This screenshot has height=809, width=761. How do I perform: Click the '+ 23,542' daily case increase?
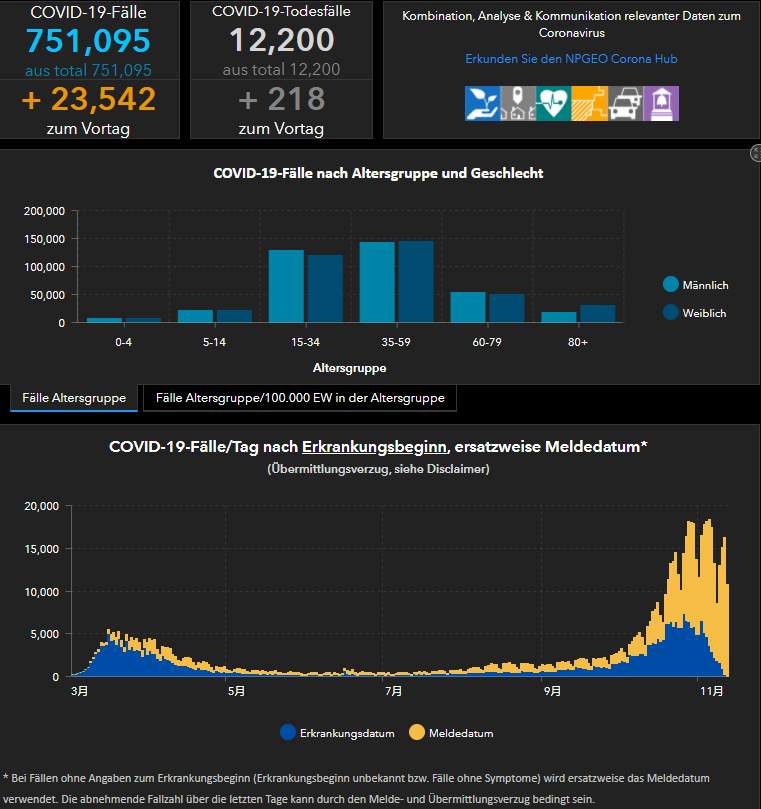(88, 99)
